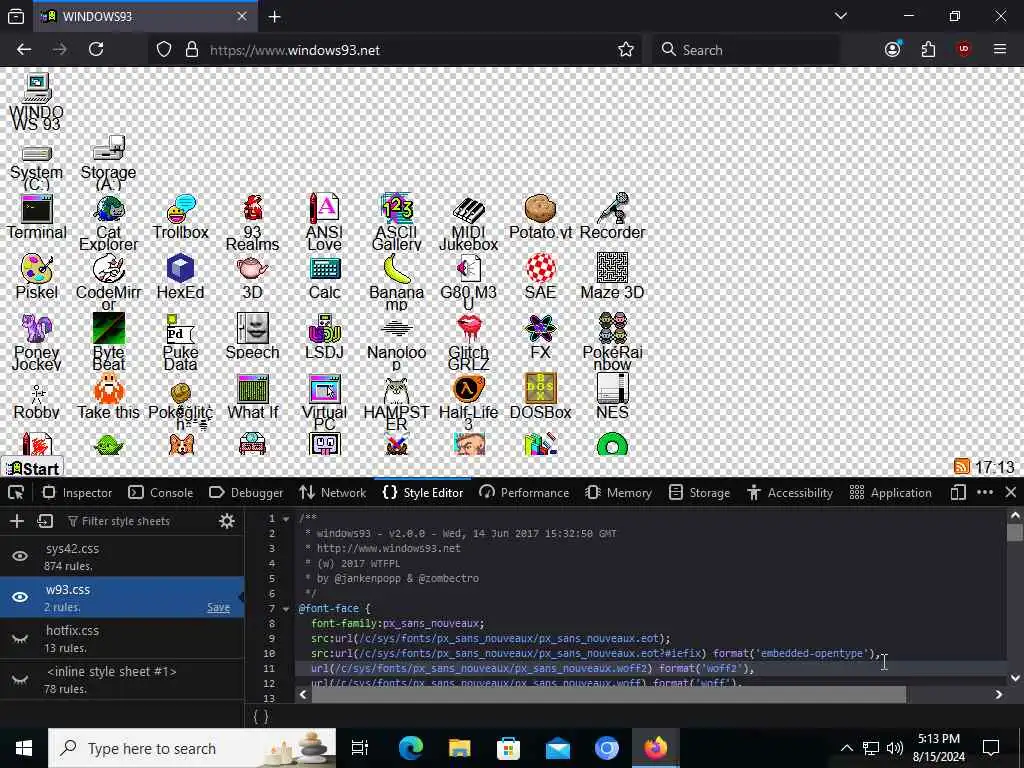The width and height of the screenshot is (1024, 768).
Task: Open Maze 3D icon
Action: point(612,278)
